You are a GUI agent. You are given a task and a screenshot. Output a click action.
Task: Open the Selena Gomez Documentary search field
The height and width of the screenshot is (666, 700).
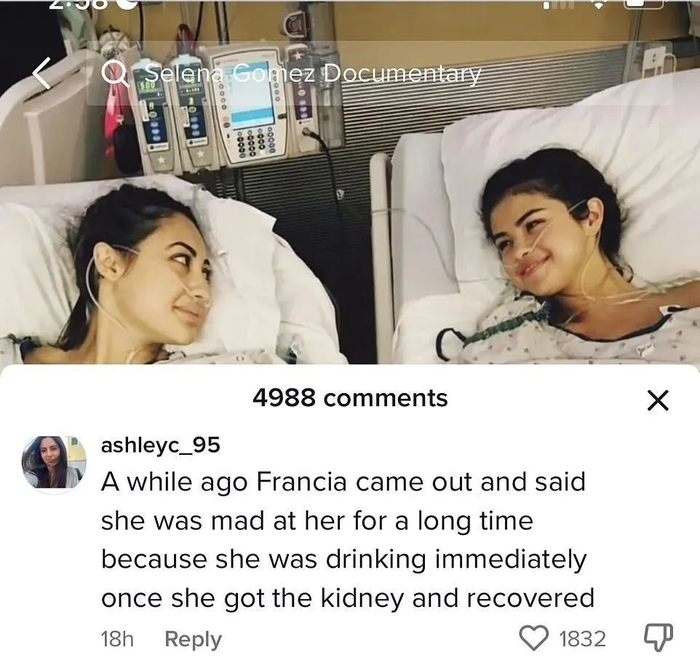coord(379,74)
